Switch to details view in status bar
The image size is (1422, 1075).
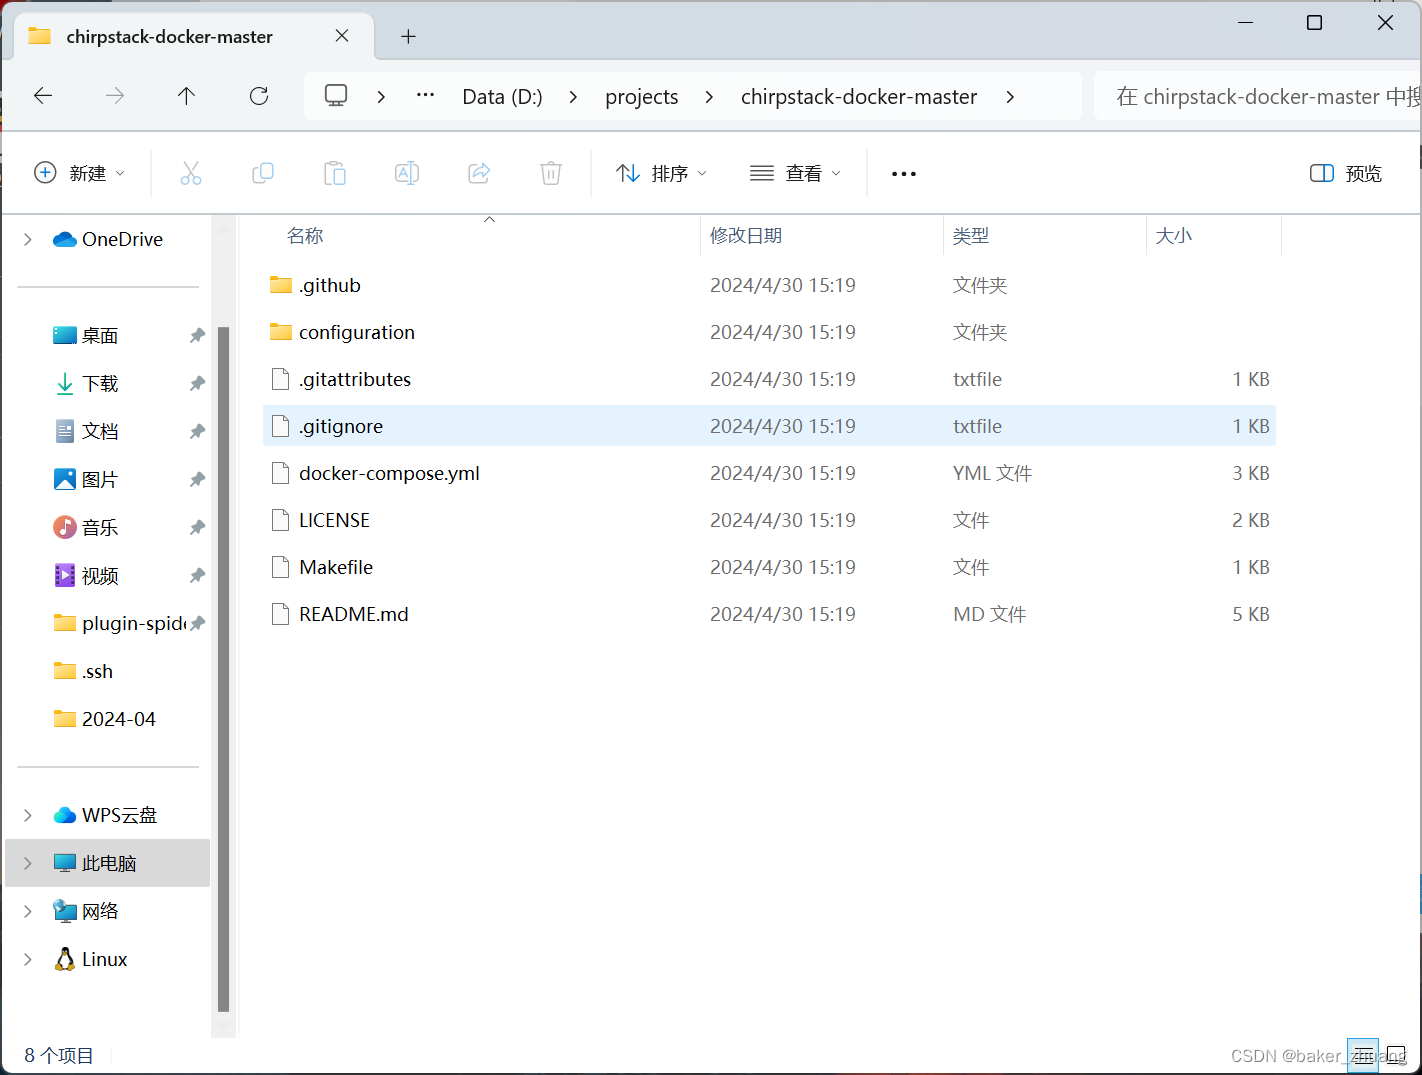tap(1363, 1055)
